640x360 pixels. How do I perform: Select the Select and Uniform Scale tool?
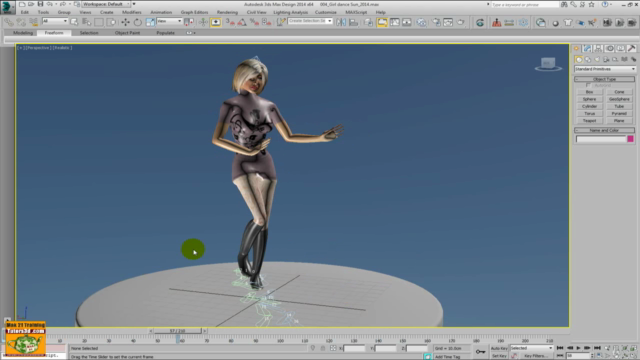(x=150, y=22)
